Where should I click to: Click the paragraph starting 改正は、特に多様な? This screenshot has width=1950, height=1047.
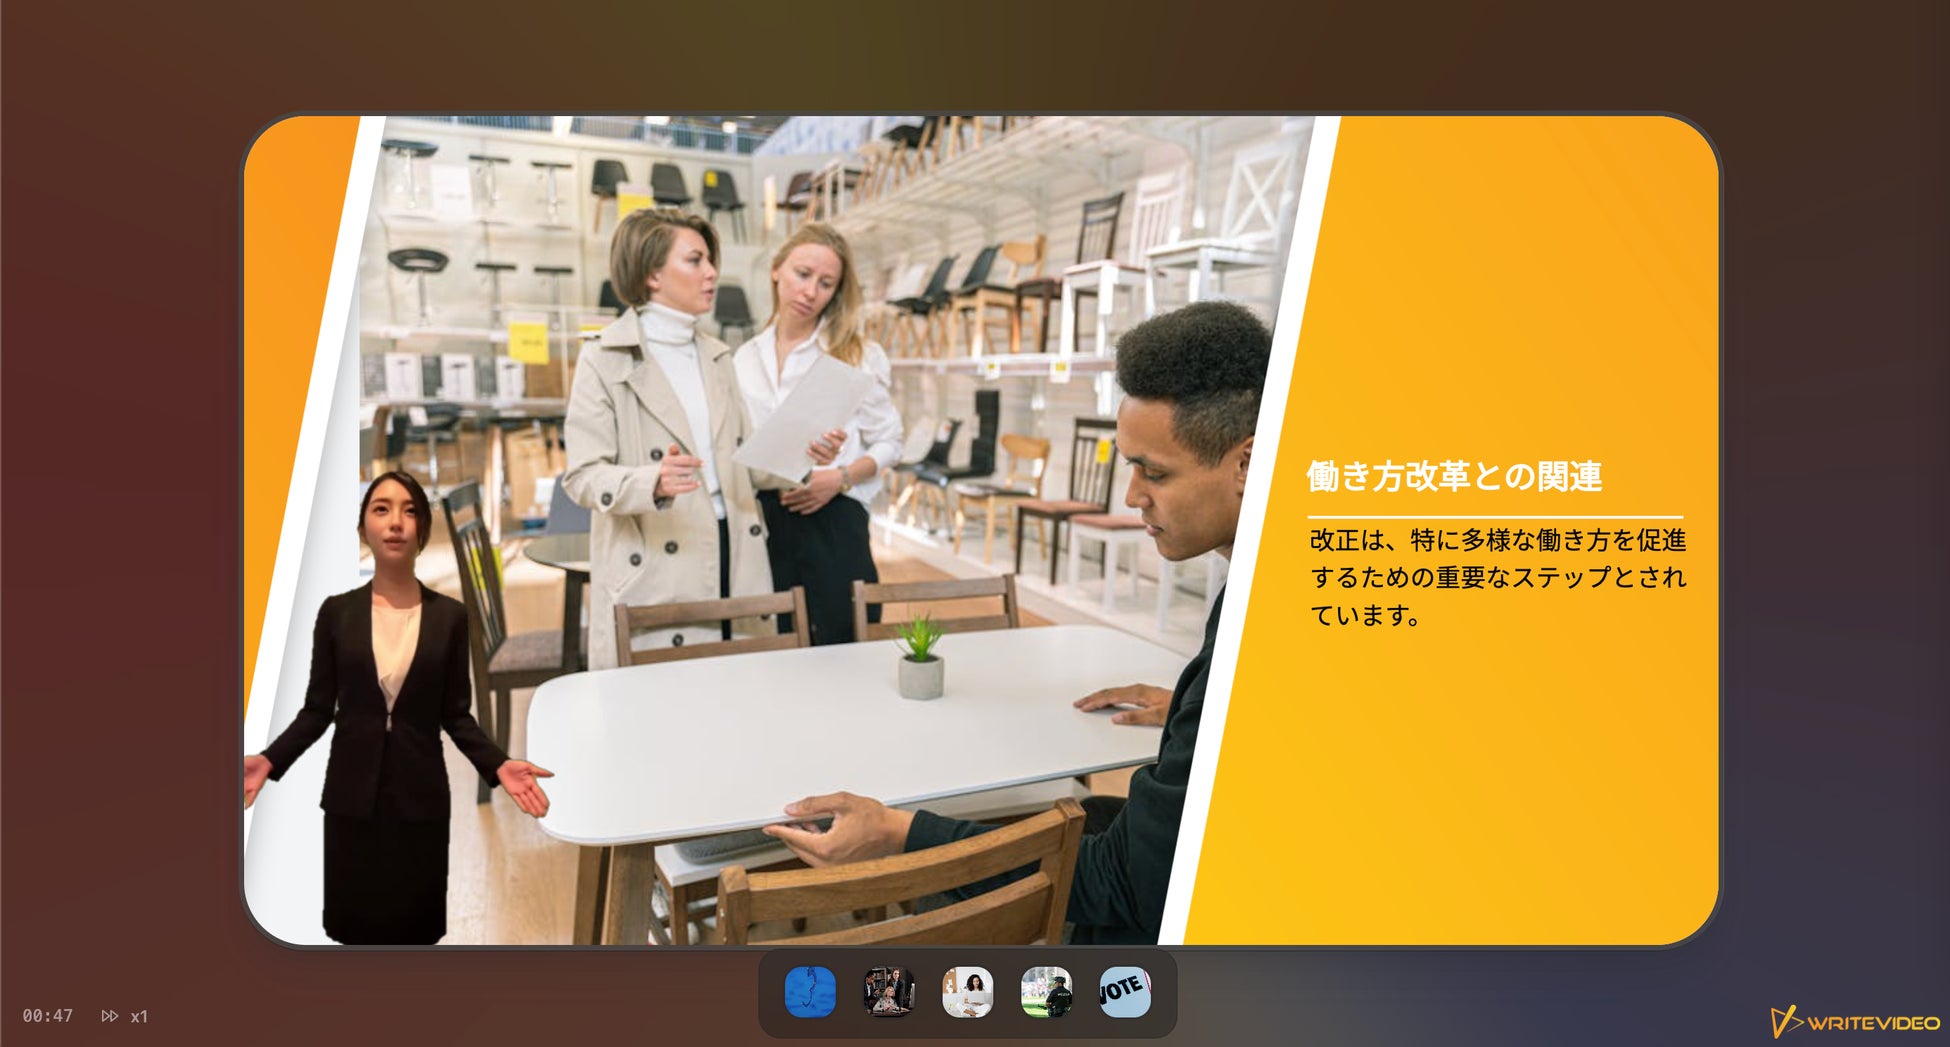1497,577
